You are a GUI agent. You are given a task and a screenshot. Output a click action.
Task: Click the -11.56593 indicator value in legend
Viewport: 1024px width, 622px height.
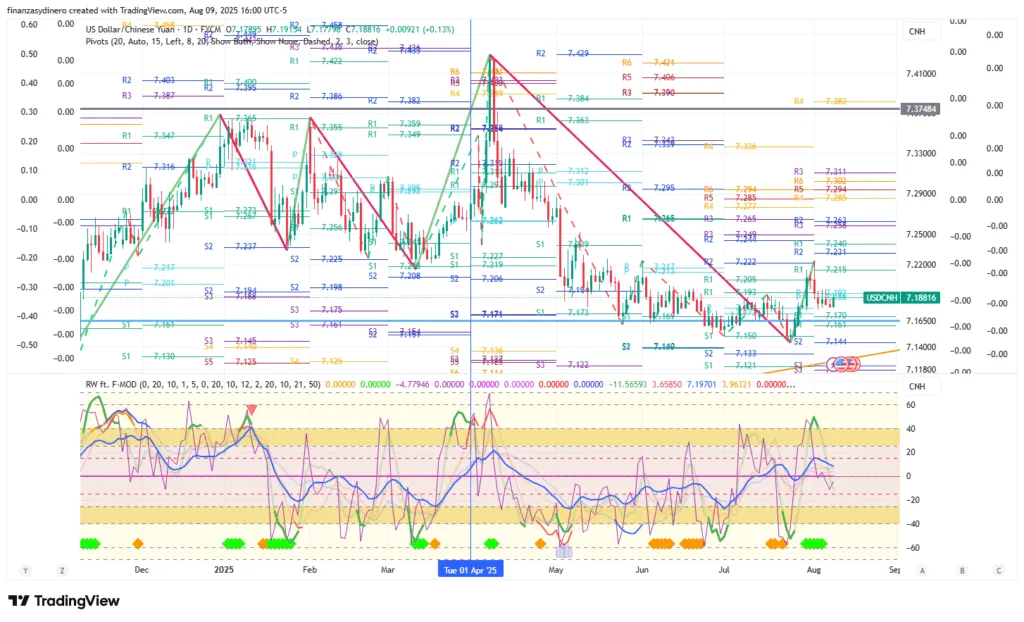click(x=628, y=384)
